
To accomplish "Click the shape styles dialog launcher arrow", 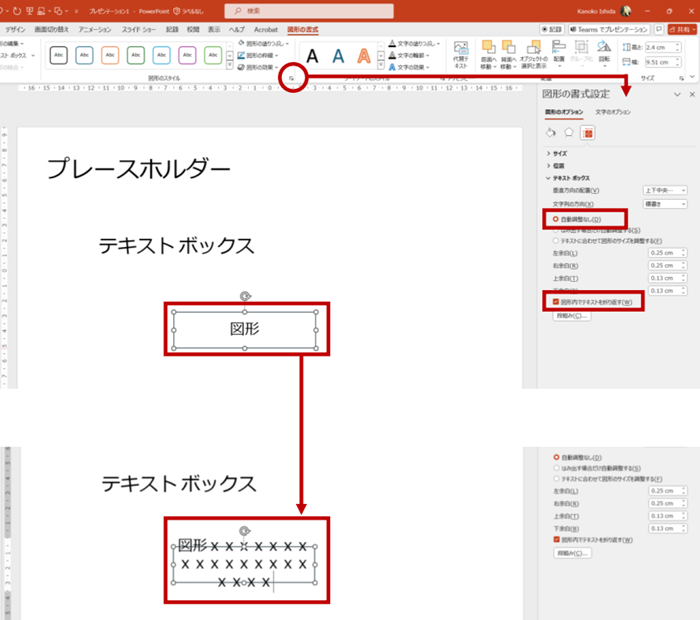I will [x=291, y=78].
